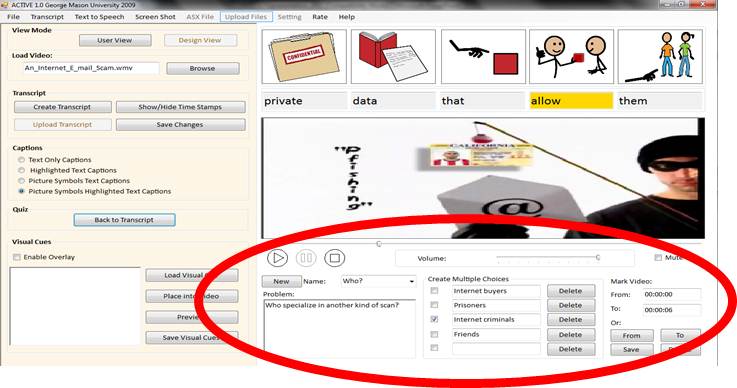Select Text Only Captions radio option
Viewport: 737px width, 388px height.
click(x=21, y=160)
